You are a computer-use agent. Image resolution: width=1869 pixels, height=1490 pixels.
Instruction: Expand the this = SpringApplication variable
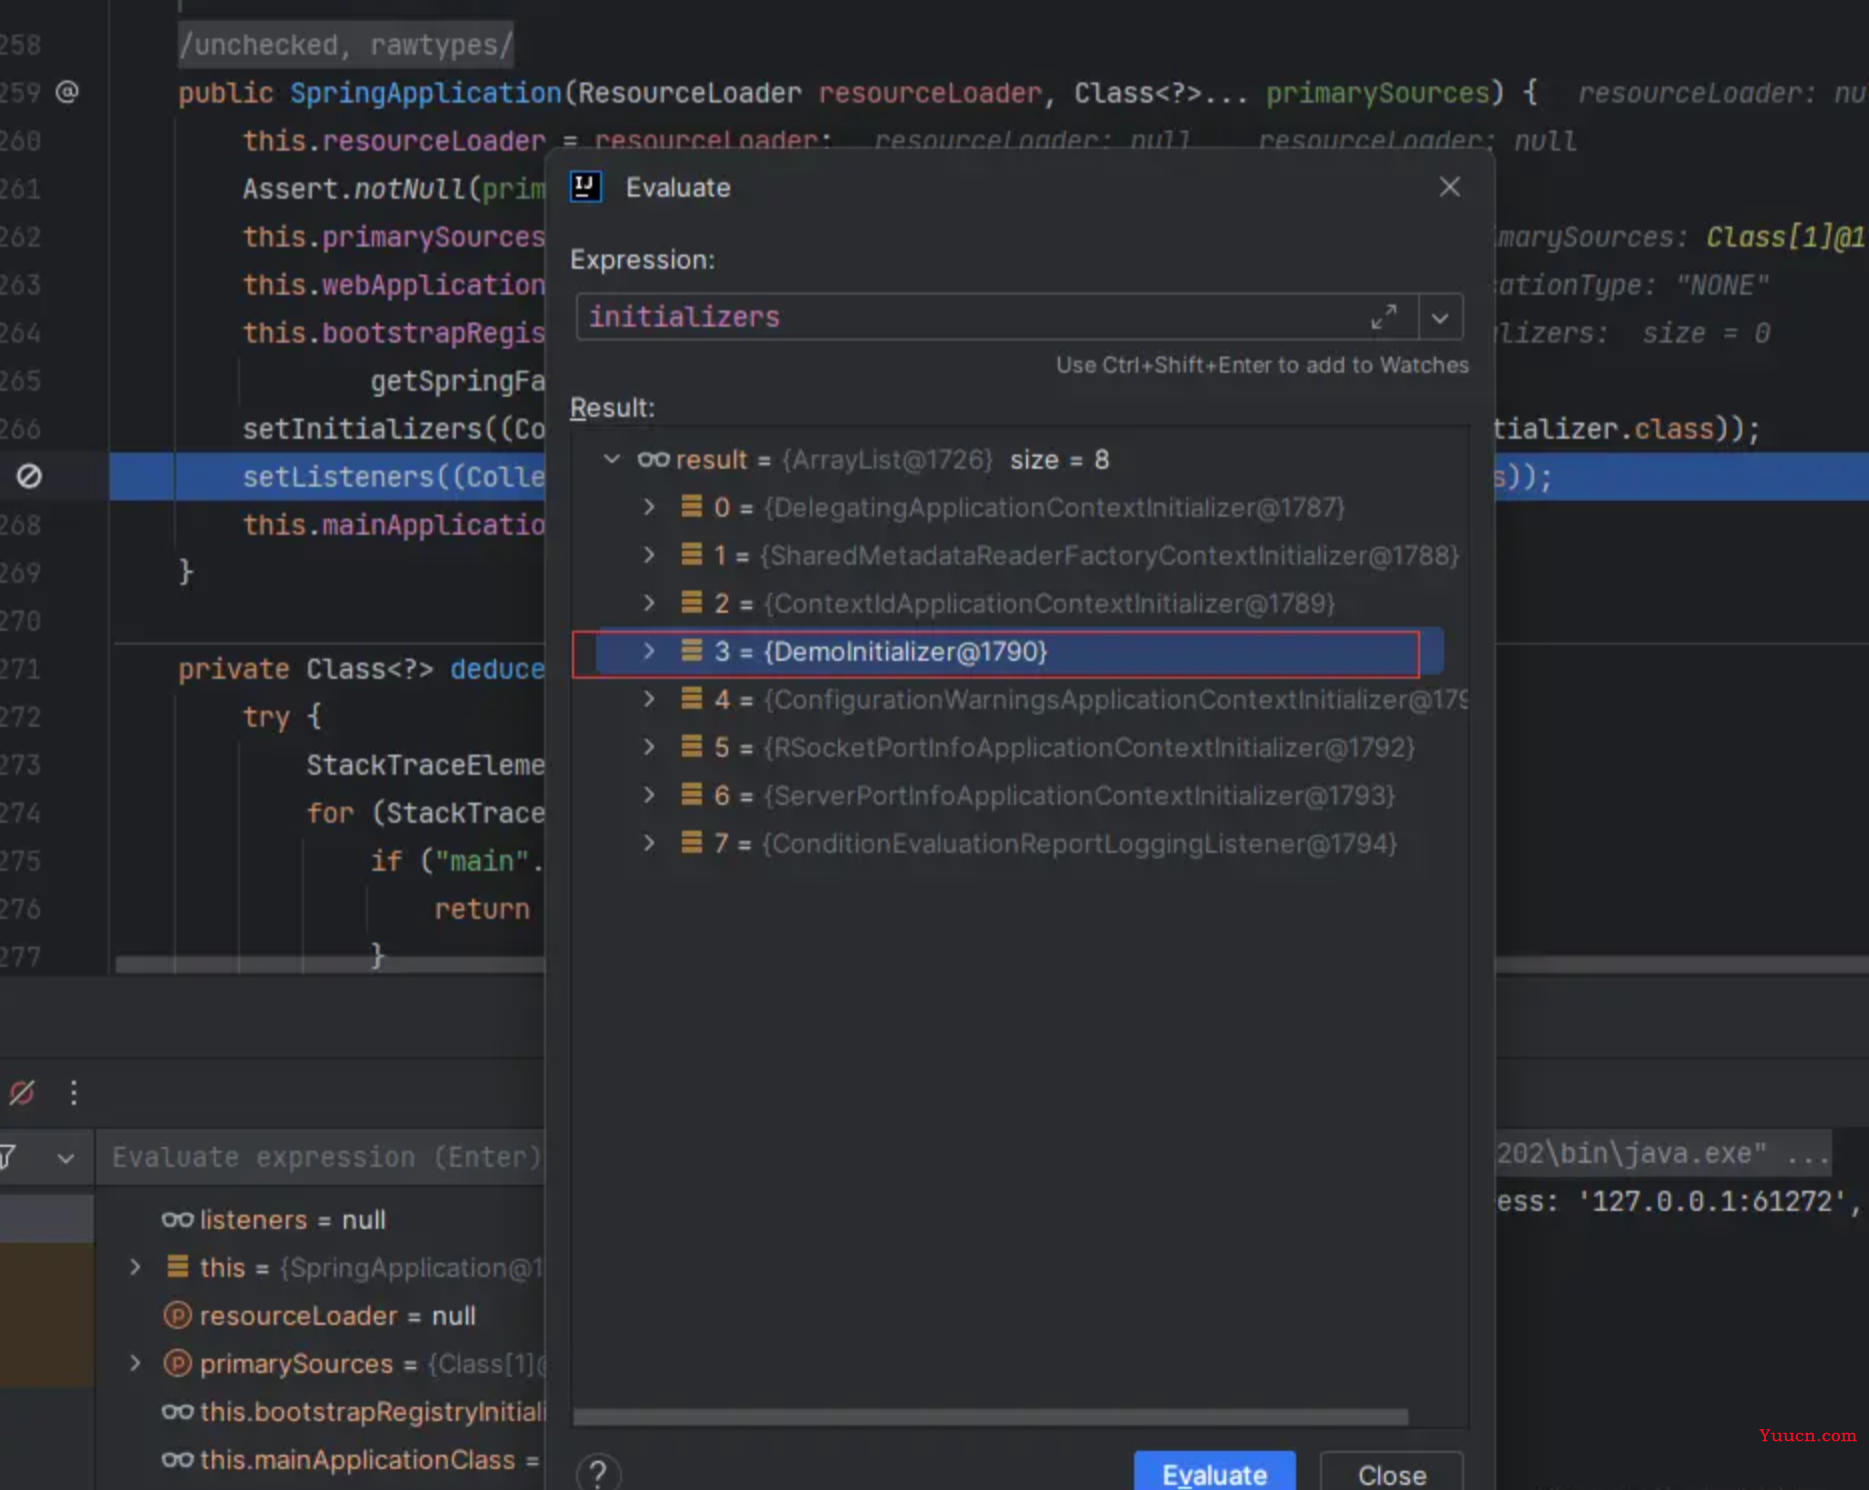pyautogui.click(x=135, y=1267)
